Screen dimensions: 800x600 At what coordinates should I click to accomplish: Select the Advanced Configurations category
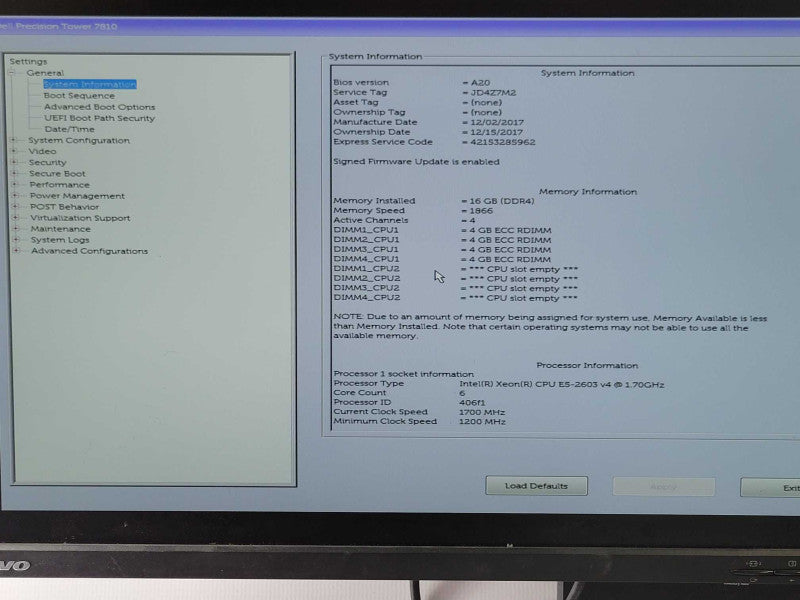pyautogui.click(x=89, y=251)
